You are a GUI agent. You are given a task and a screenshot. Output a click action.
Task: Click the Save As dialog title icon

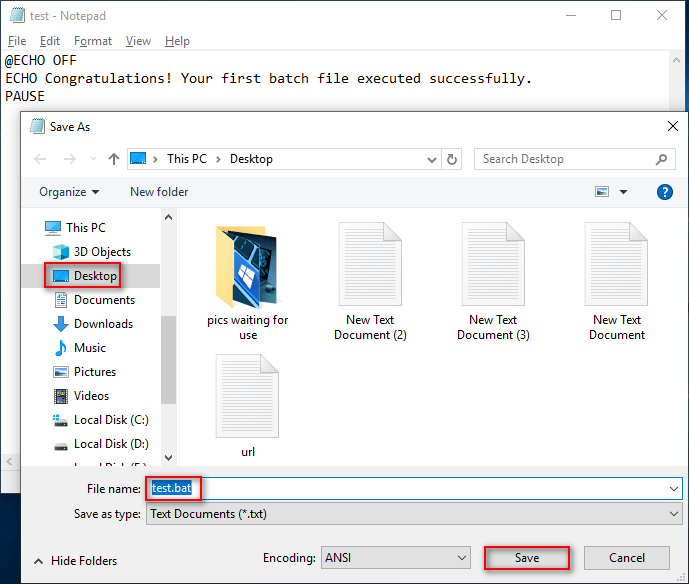pyautogui.click(x=37, y=127)
